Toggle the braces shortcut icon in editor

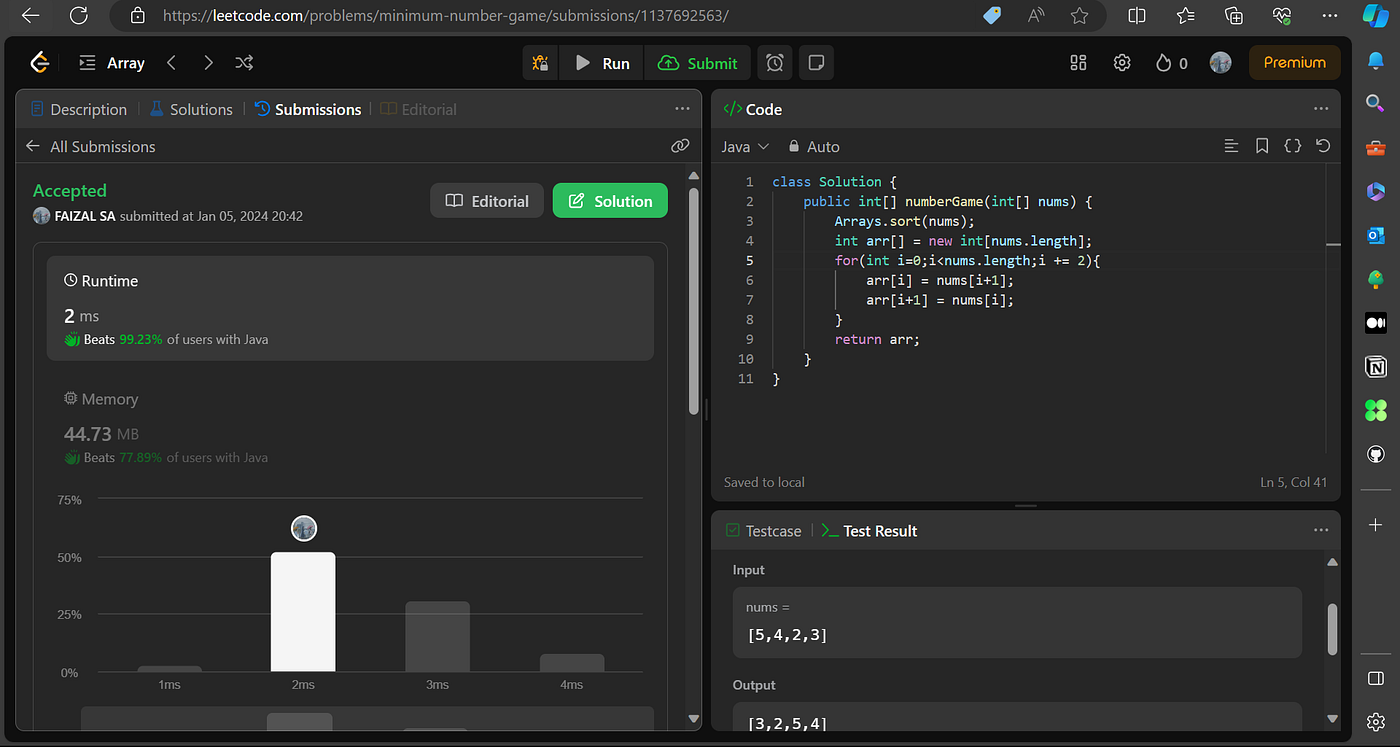1292,146
